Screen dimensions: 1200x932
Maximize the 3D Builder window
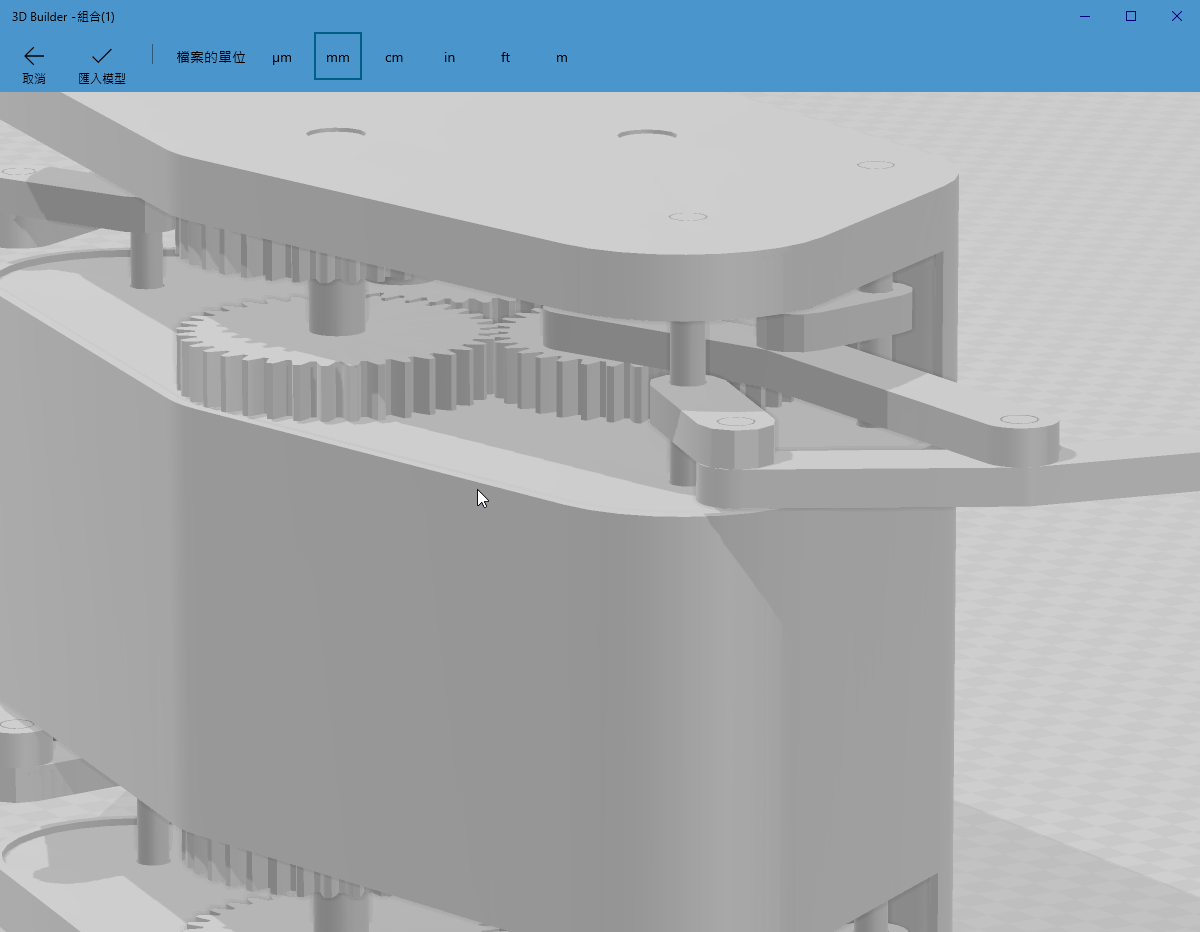[1131, 16]
